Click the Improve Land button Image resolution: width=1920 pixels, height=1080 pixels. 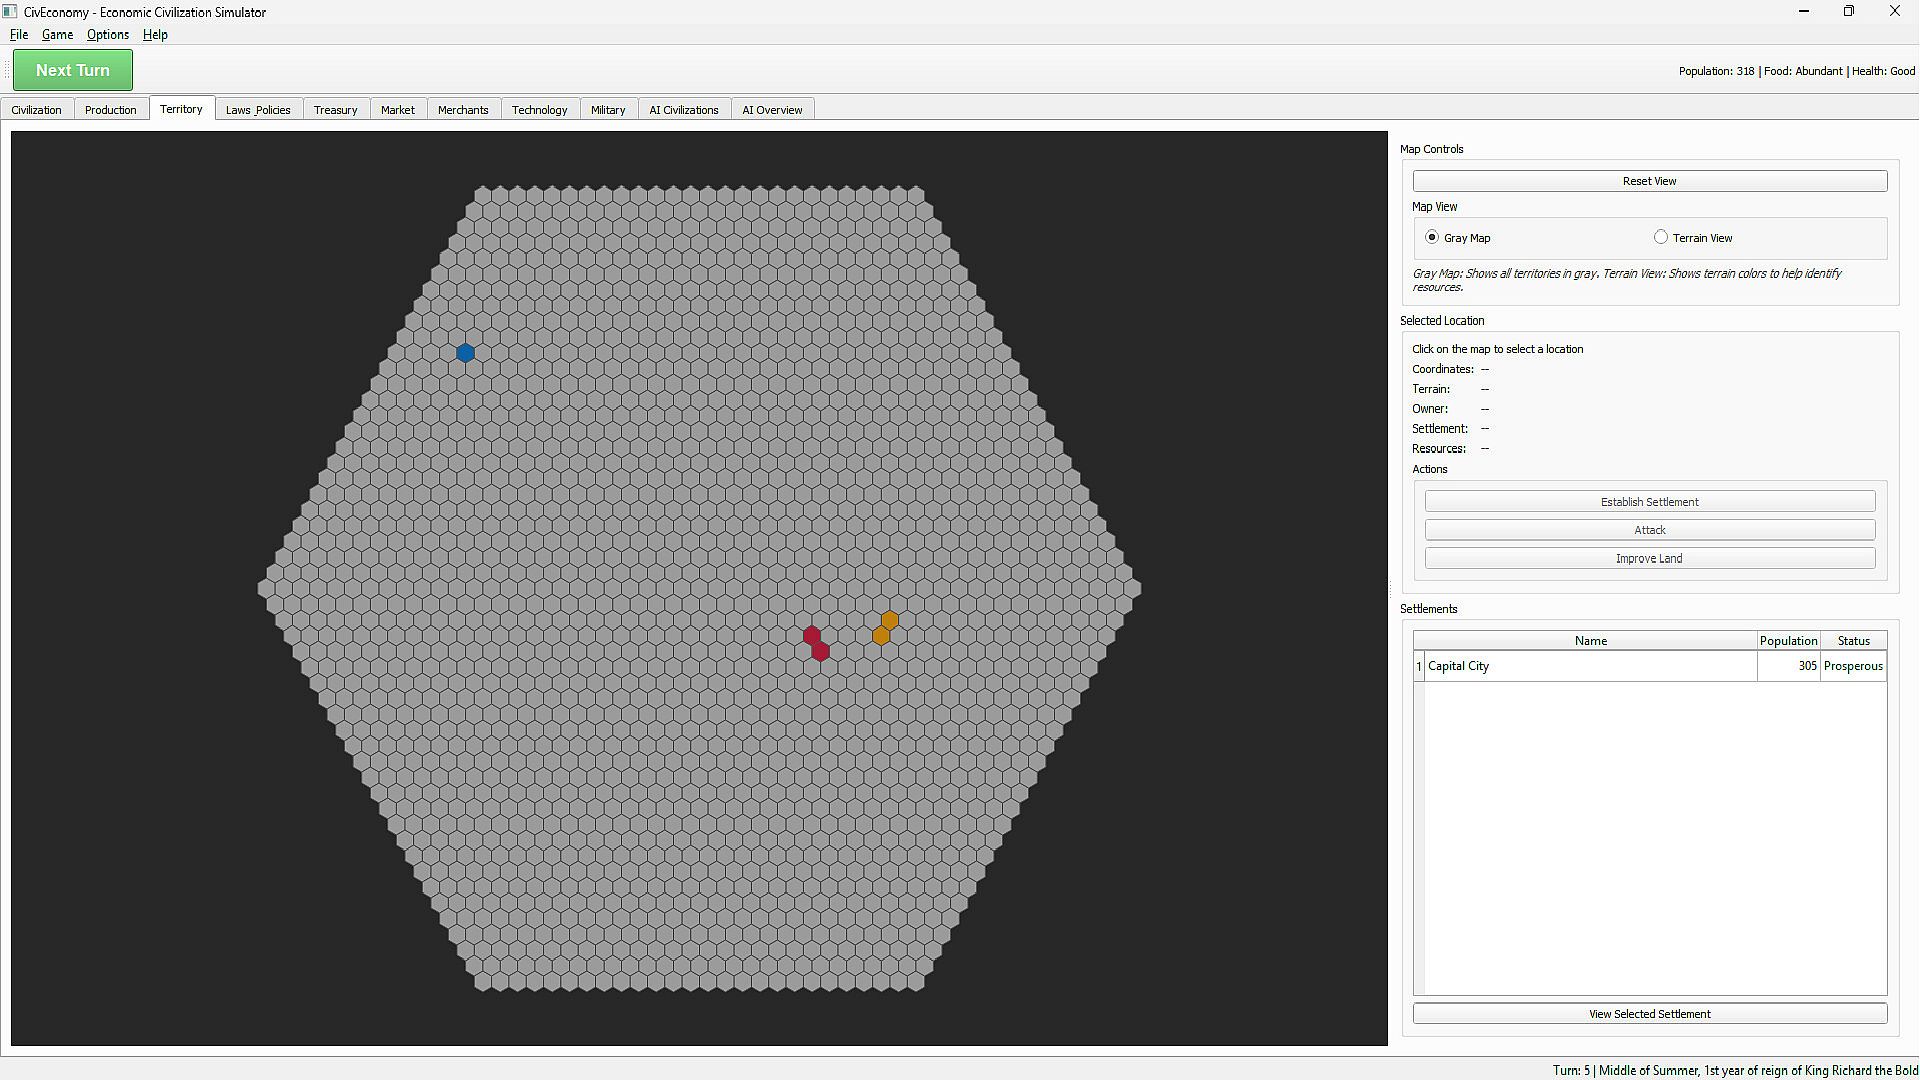click(1649, 559)
